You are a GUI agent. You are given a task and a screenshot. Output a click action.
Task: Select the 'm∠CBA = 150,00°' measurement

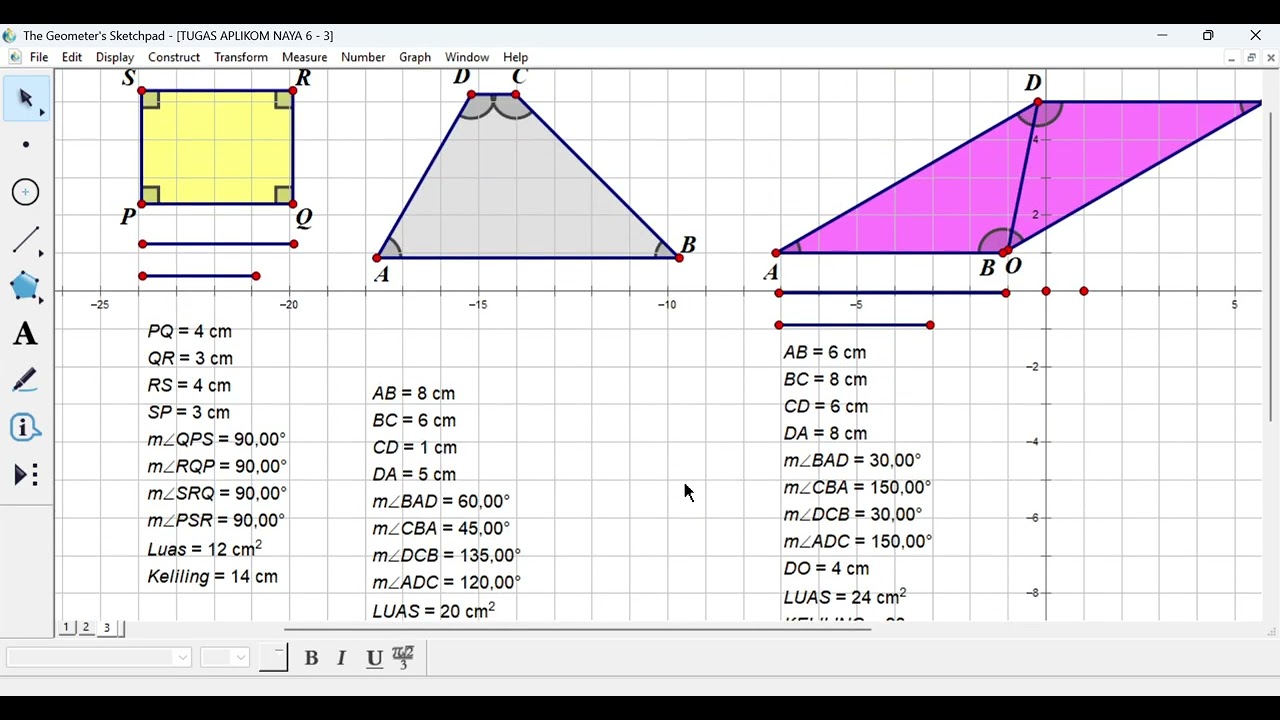pos(858,487)
